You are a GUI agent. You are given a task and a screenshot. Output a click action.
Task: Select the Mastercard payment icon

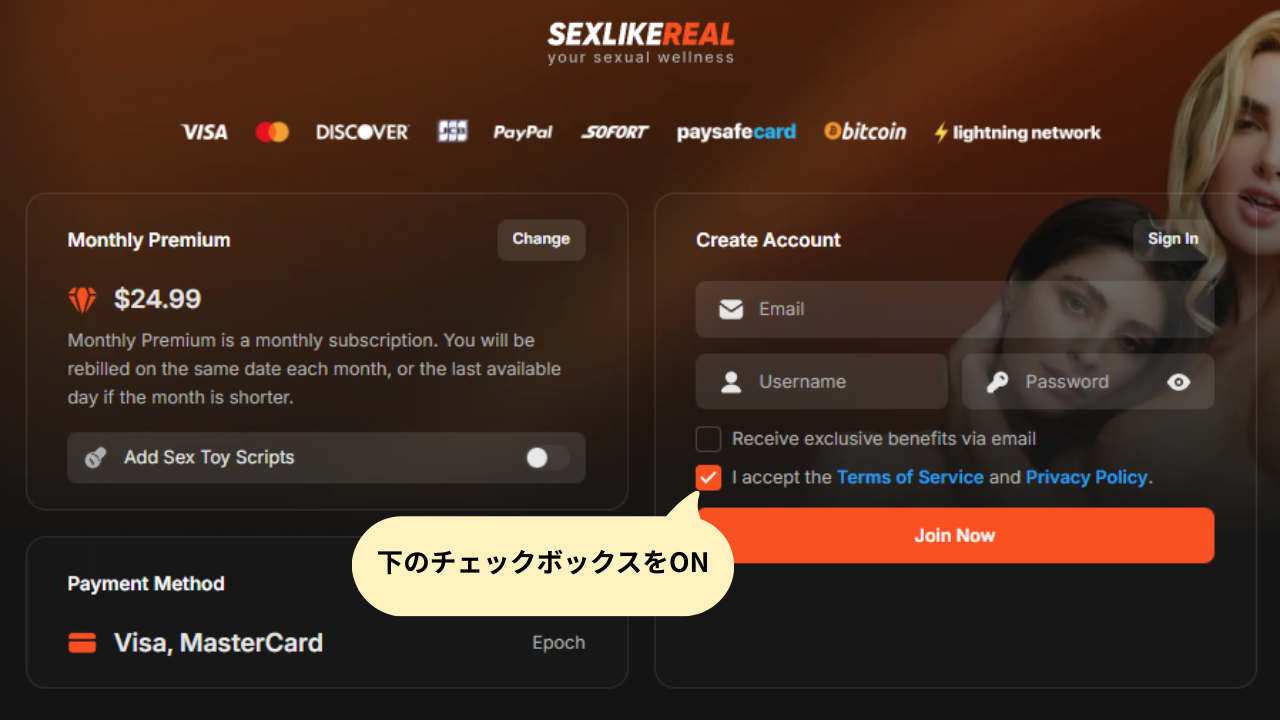click(272, 131)
